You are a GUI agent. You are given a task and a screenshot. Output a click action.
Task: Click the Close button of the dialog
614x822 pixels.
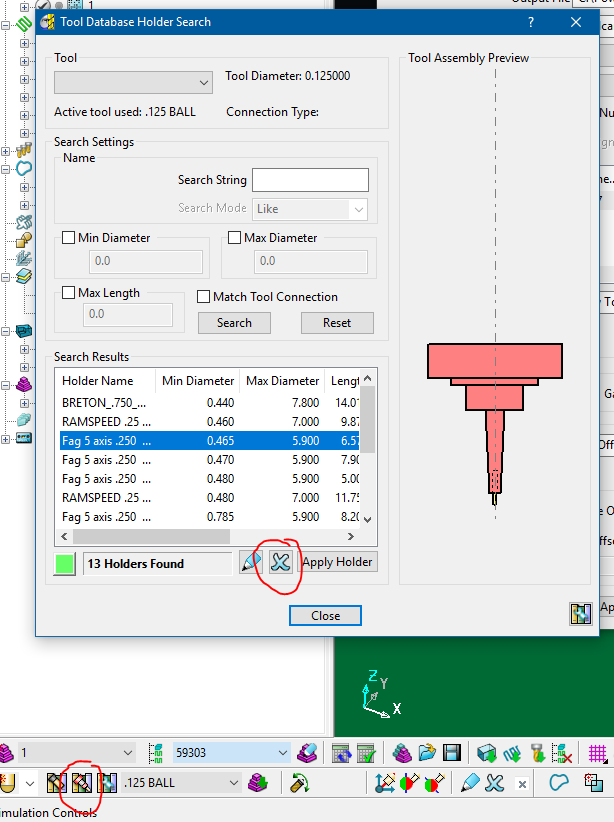(x=325, y=615)
